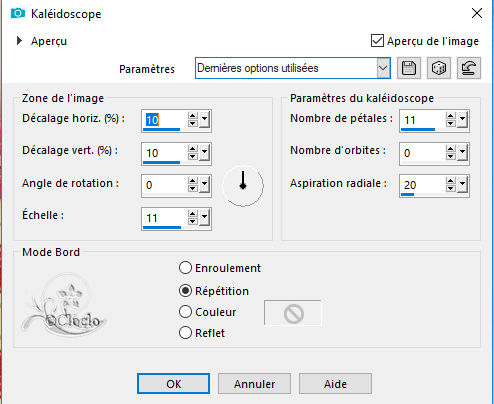This screenshot has width=494, height=404.
Task: Select the Enroulement radio button
Action: pyautogui.click(x=185, y=268)
